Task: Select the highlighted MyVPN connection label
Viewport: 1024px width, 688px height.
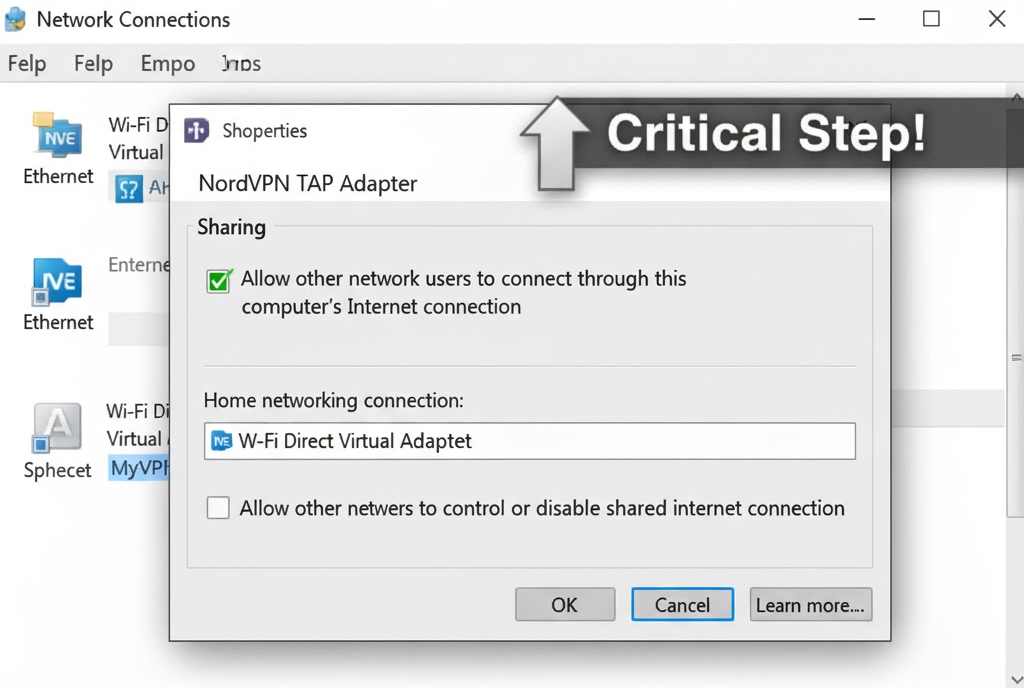Action: pos(139,468)
